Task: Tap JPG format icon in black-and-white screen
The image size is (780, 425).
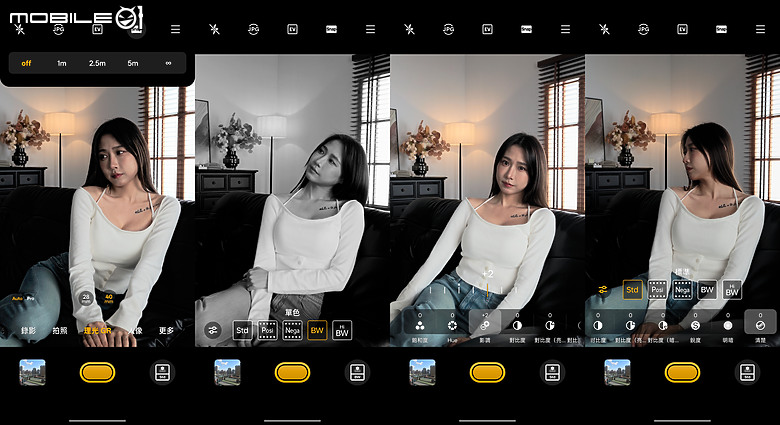Action: 253,29
